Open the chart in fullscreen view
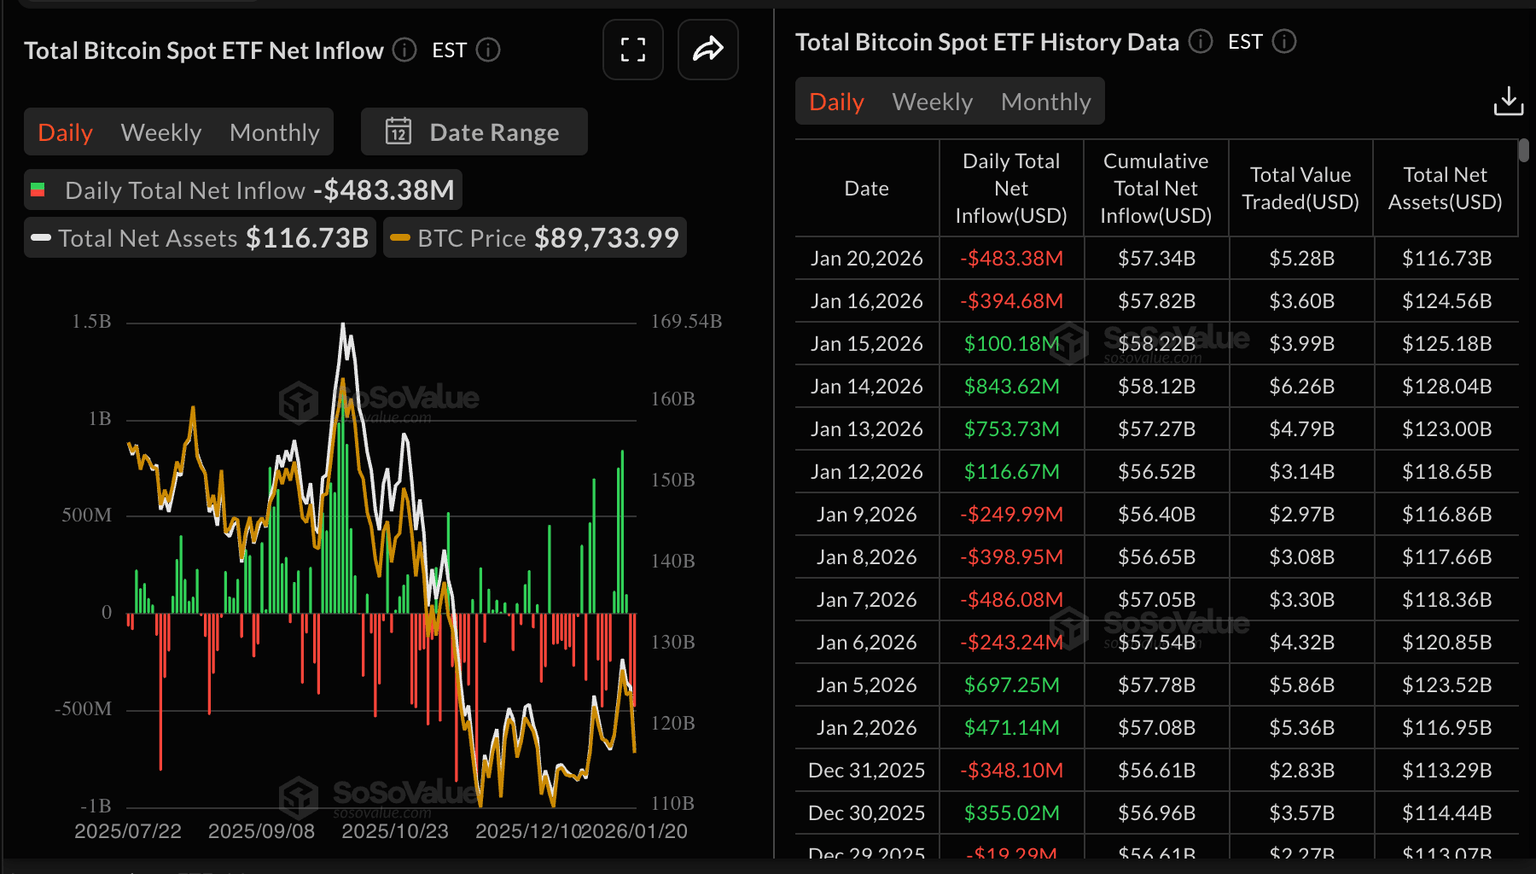Viewport: 1536px width, 874px height. 633,50
